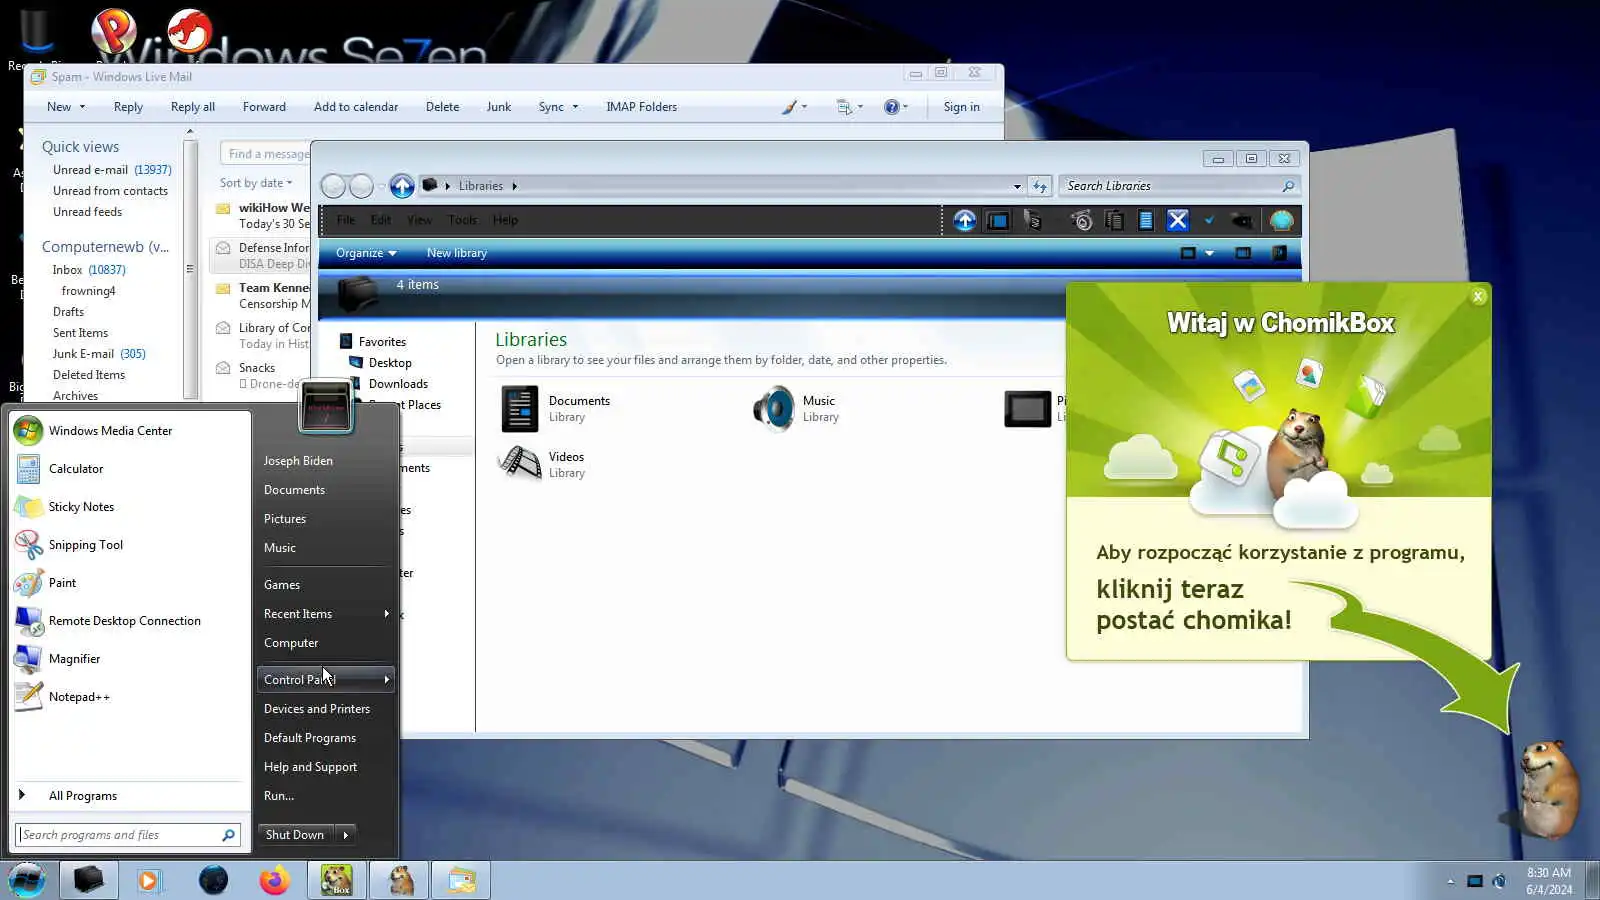This screenshot has width=1600, height=900.
Task: Open the Sort by date dropdown
Action: (256, 183)
